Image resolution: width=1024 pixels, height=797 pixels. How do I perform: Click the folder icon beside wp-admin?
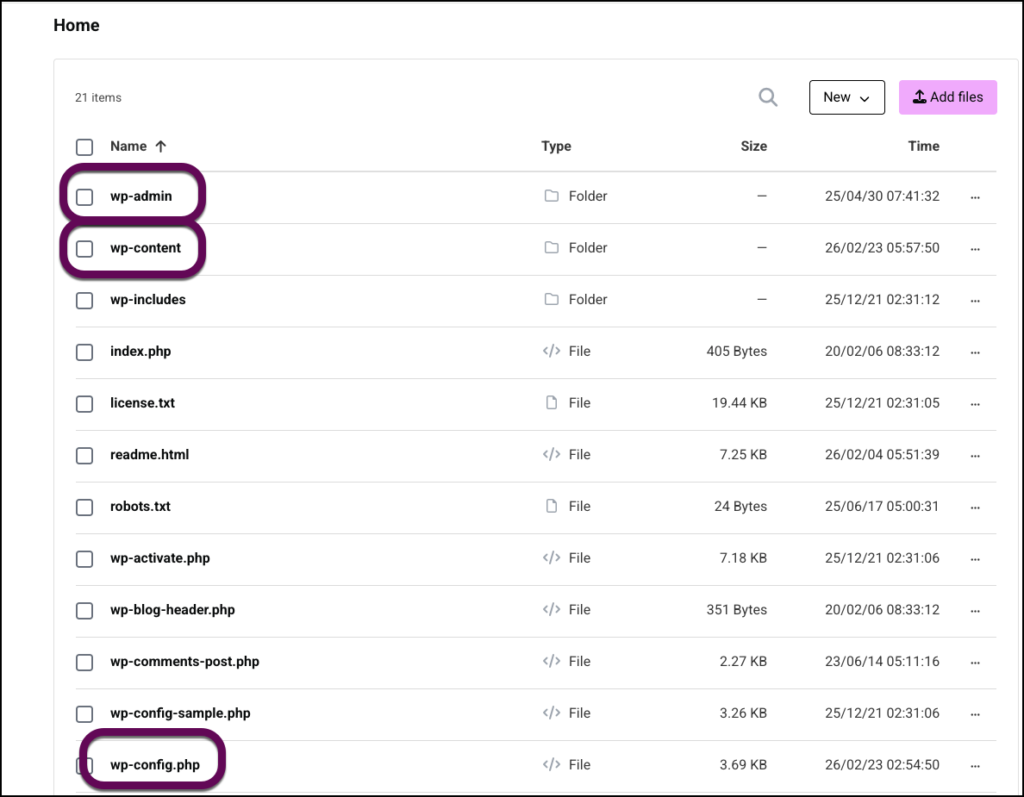point(551,196)
